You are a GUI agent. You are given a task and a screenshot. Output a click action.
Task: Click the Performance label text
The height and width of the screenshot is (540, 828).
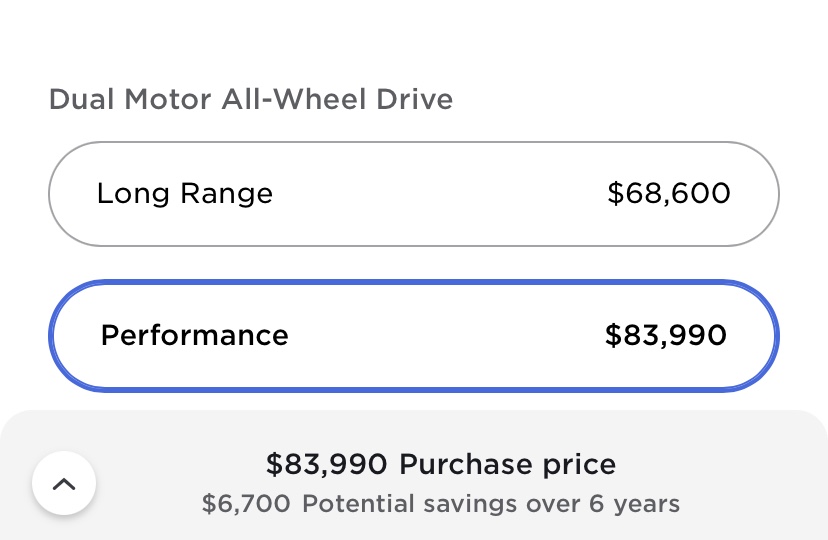tap(194, 335)
